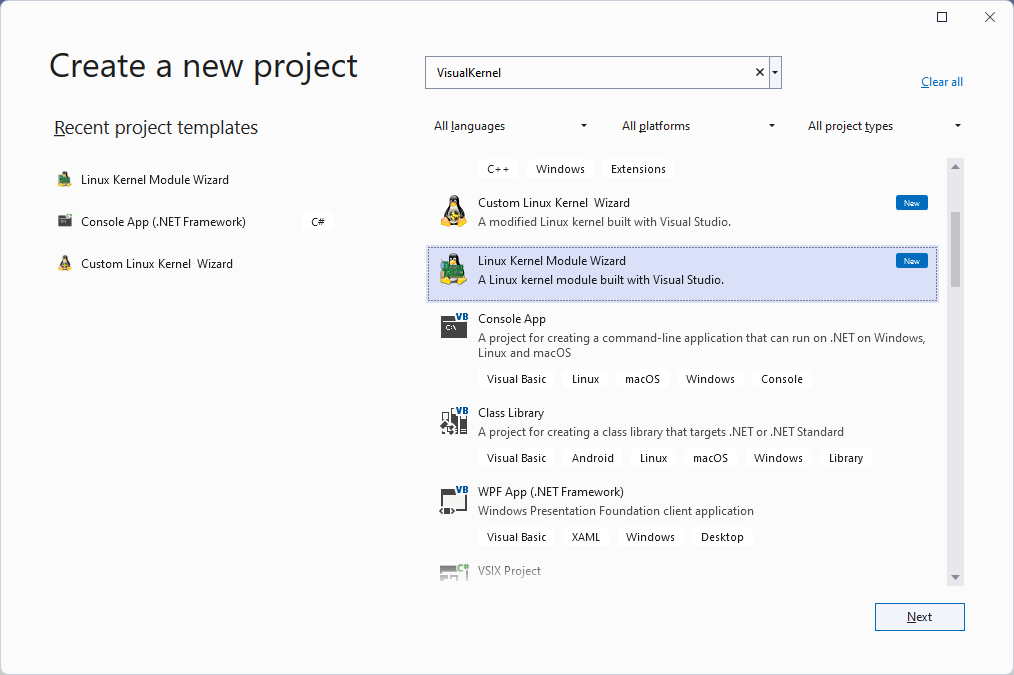Click the macOS tag under Class Library
Screen dimensions: 1014x675
tap(710, 458)
